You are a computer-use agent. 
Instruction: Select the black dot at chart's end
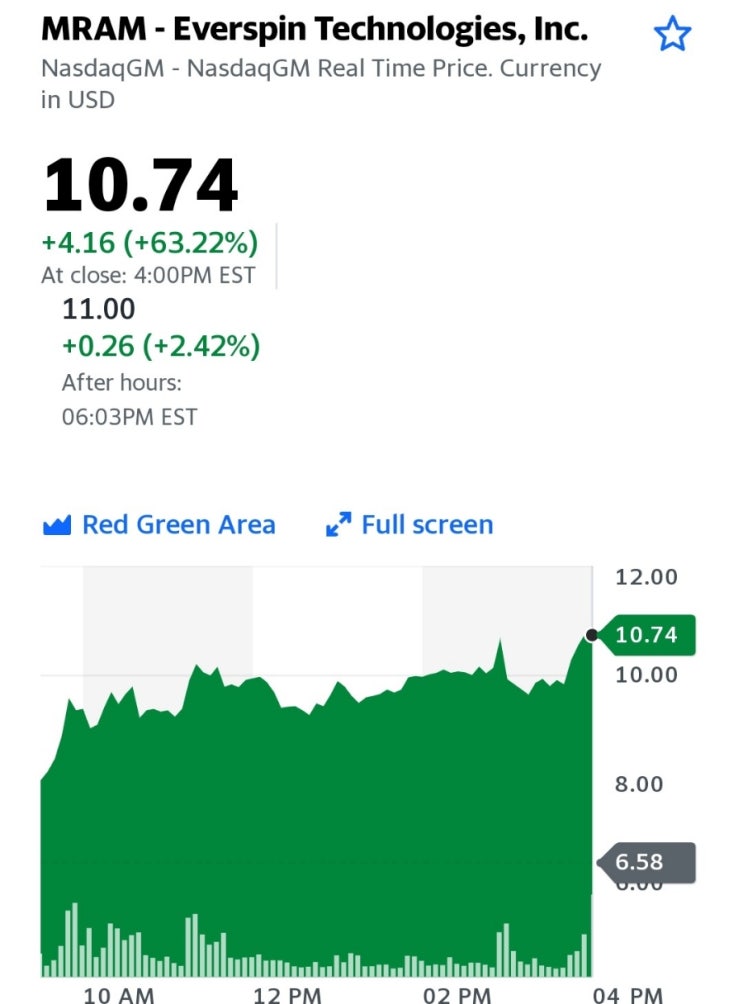coord(592,635)
